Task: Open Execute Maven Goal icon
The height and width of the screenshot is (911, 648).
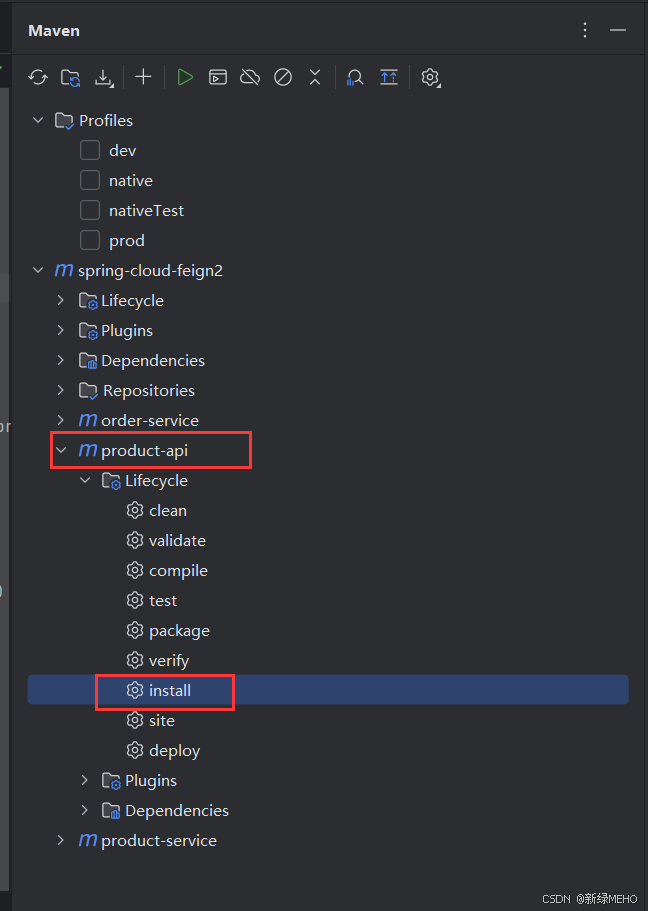Action: point(217,77)
